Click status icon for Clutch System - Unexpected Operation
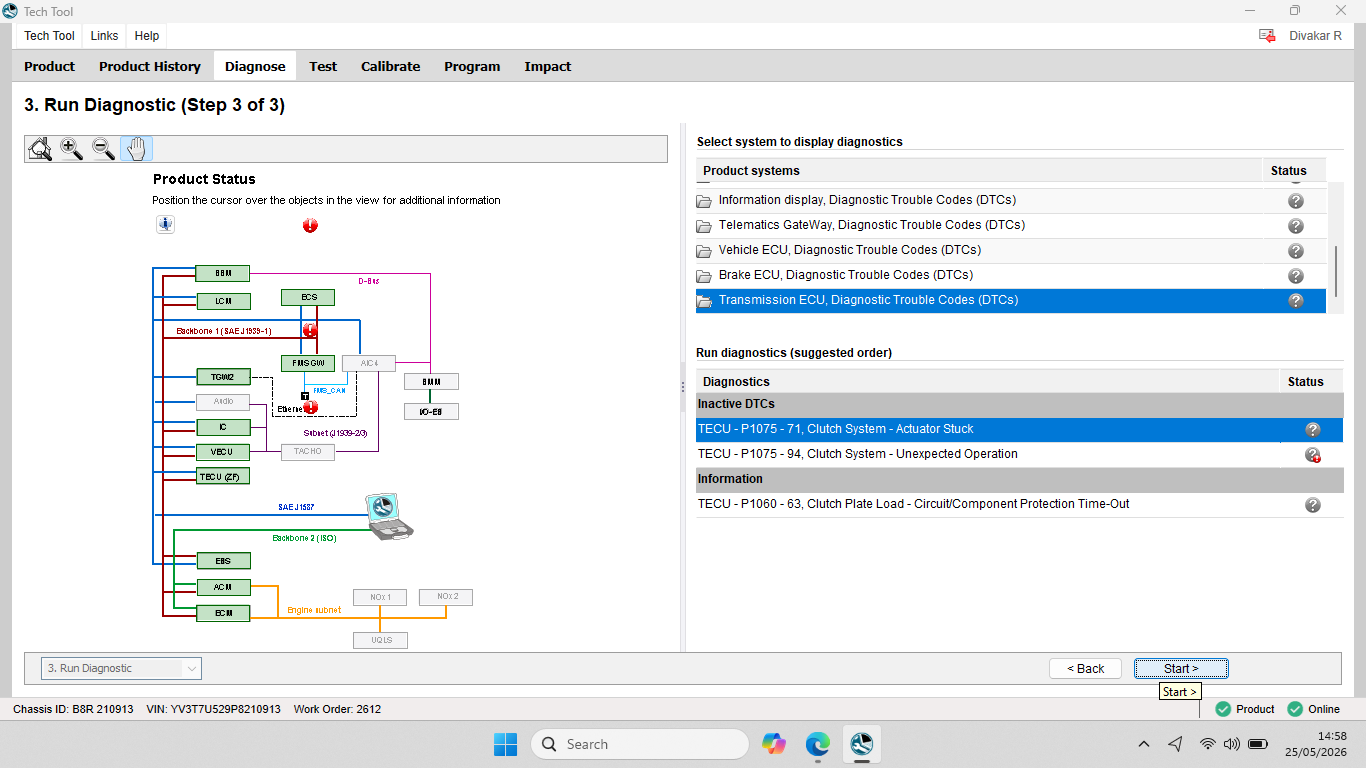Viewport: 1366px width, 768px height. 1313,455
